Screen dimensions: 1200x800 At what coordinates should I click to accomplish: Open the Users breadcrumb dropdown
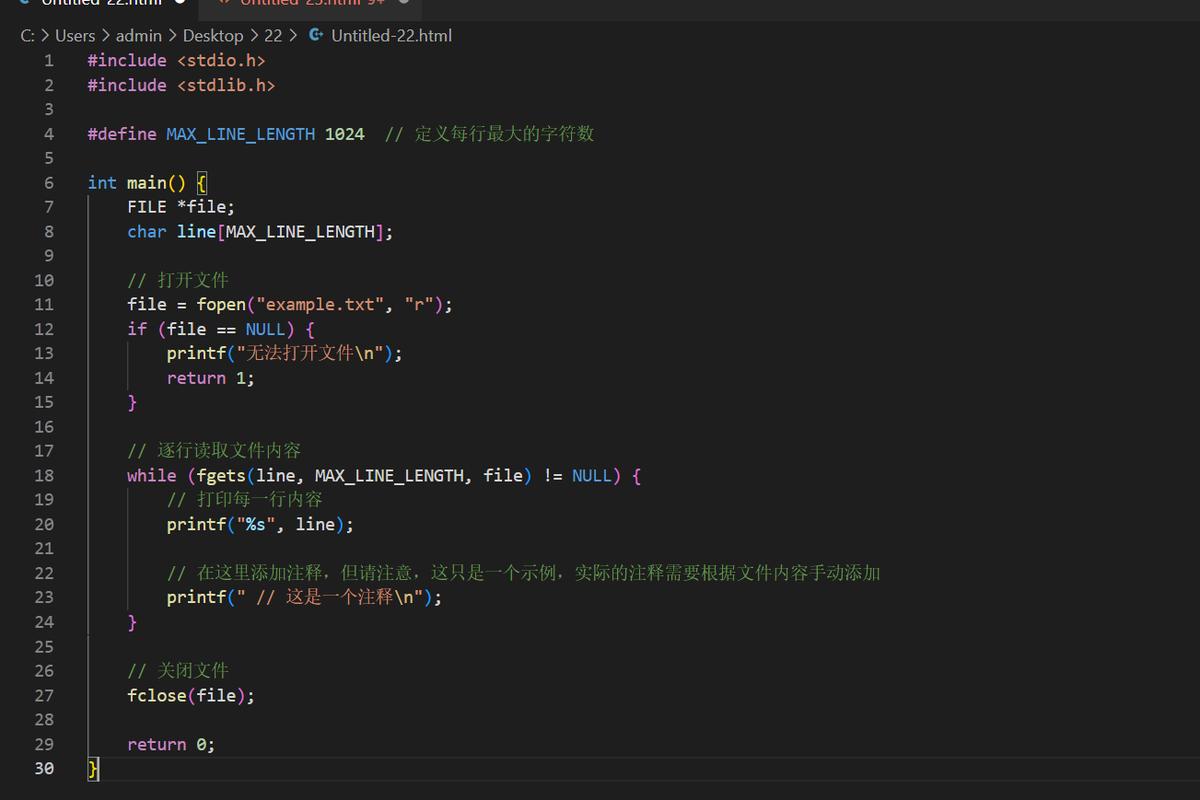75,35
